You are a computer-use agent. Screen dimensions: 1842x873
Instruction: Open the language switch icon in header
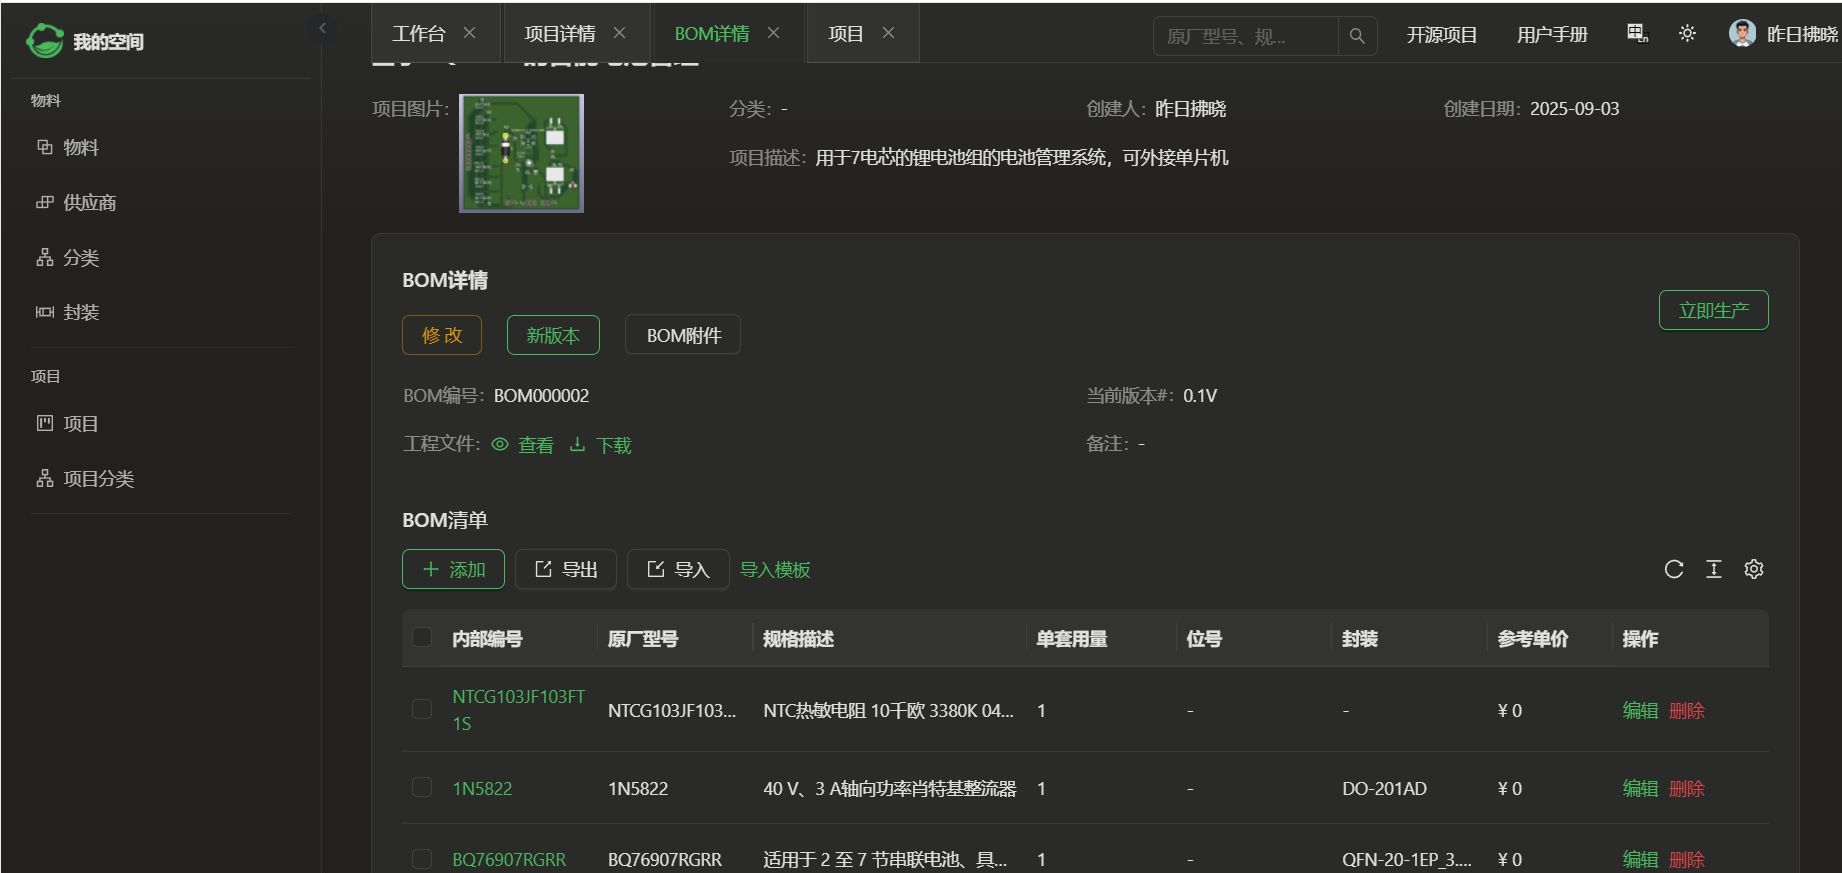coord(1637,34)
